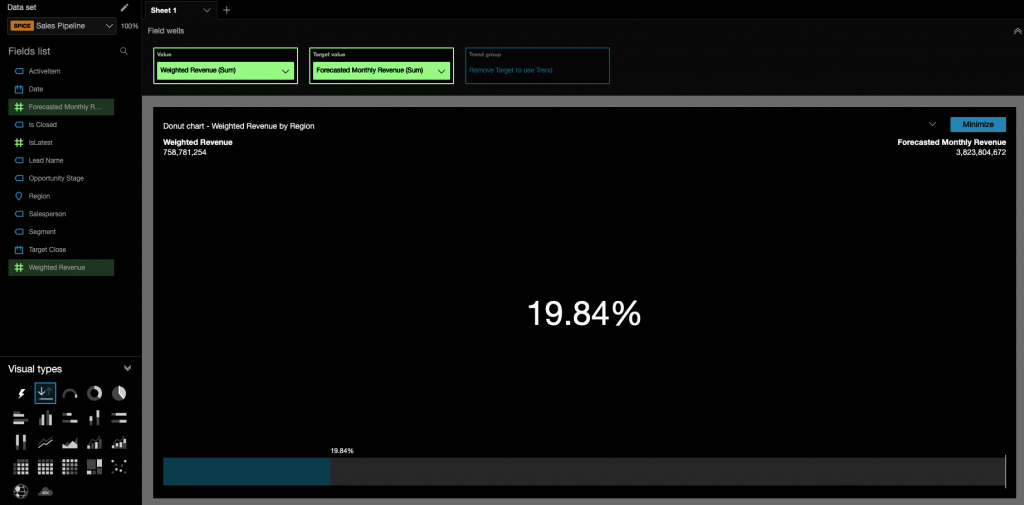This screenshot has width=1024, height=505.
Task: Select the AutoGraph lightning bolt visual type
Action: coord(21,394)
